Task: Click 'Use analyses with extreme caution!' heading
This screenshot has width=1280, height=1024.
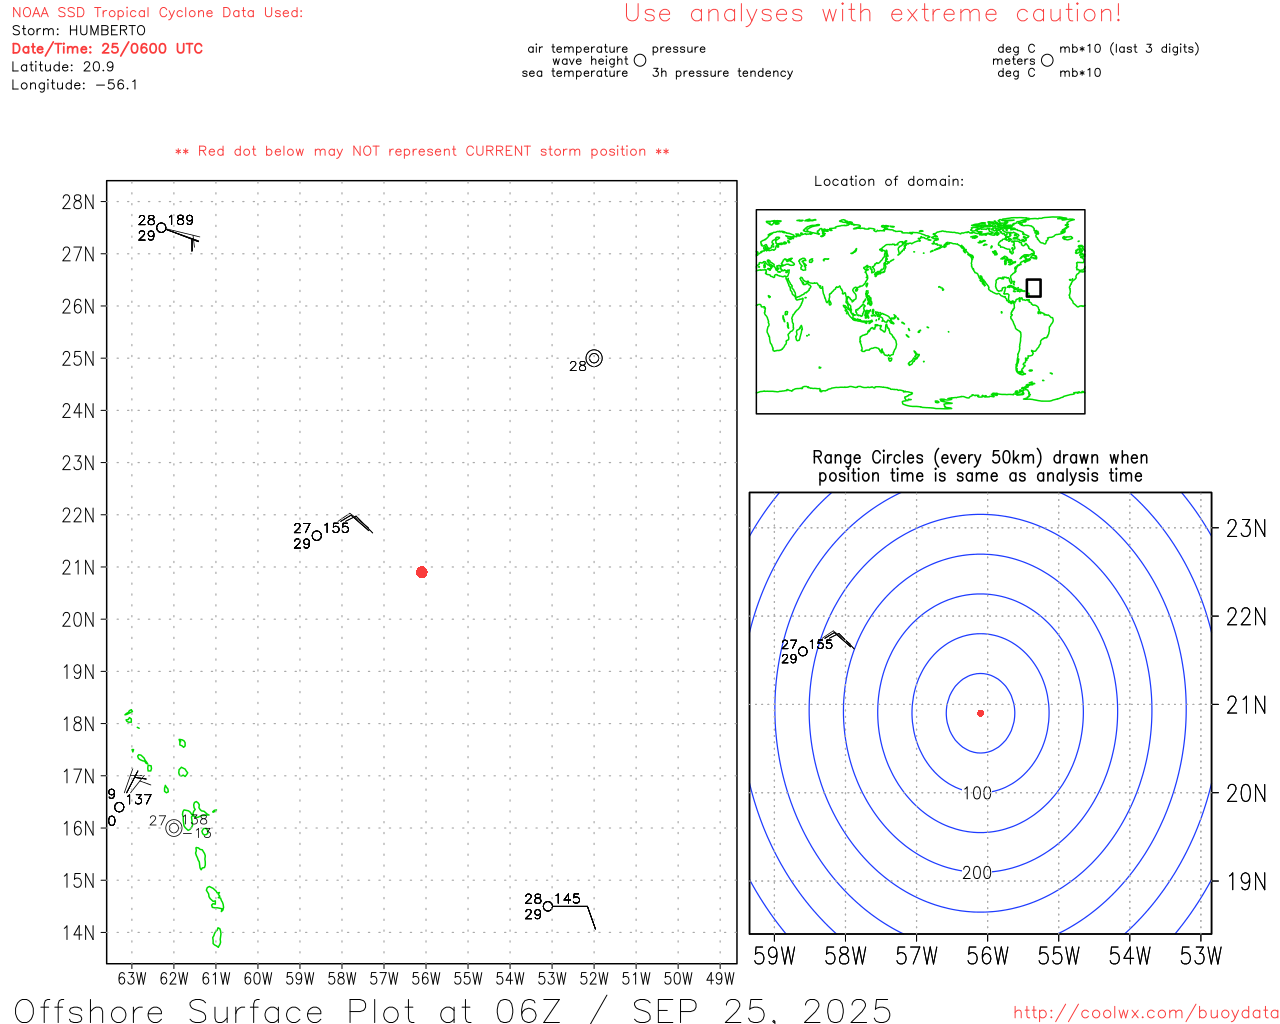Action: tap(873, 13)
